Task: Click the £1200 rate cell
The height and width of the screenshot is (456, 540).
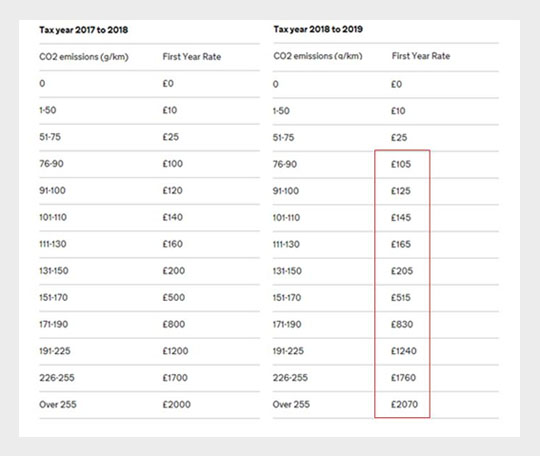Action: (x=175, y=351)
